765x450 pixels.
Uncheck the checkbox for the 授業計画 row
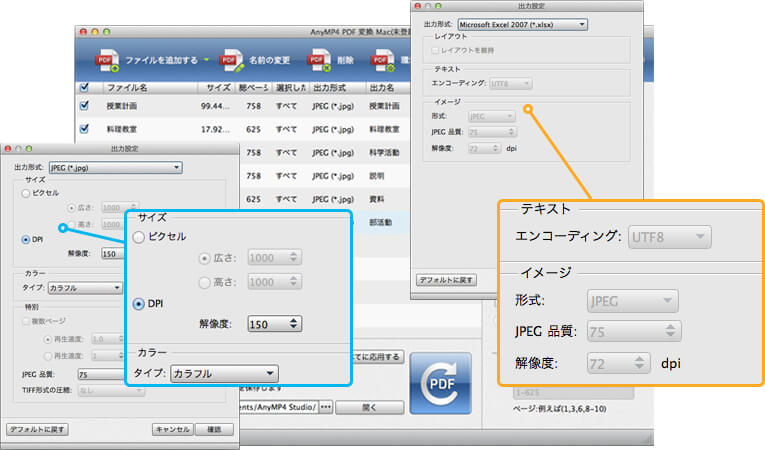84,105
